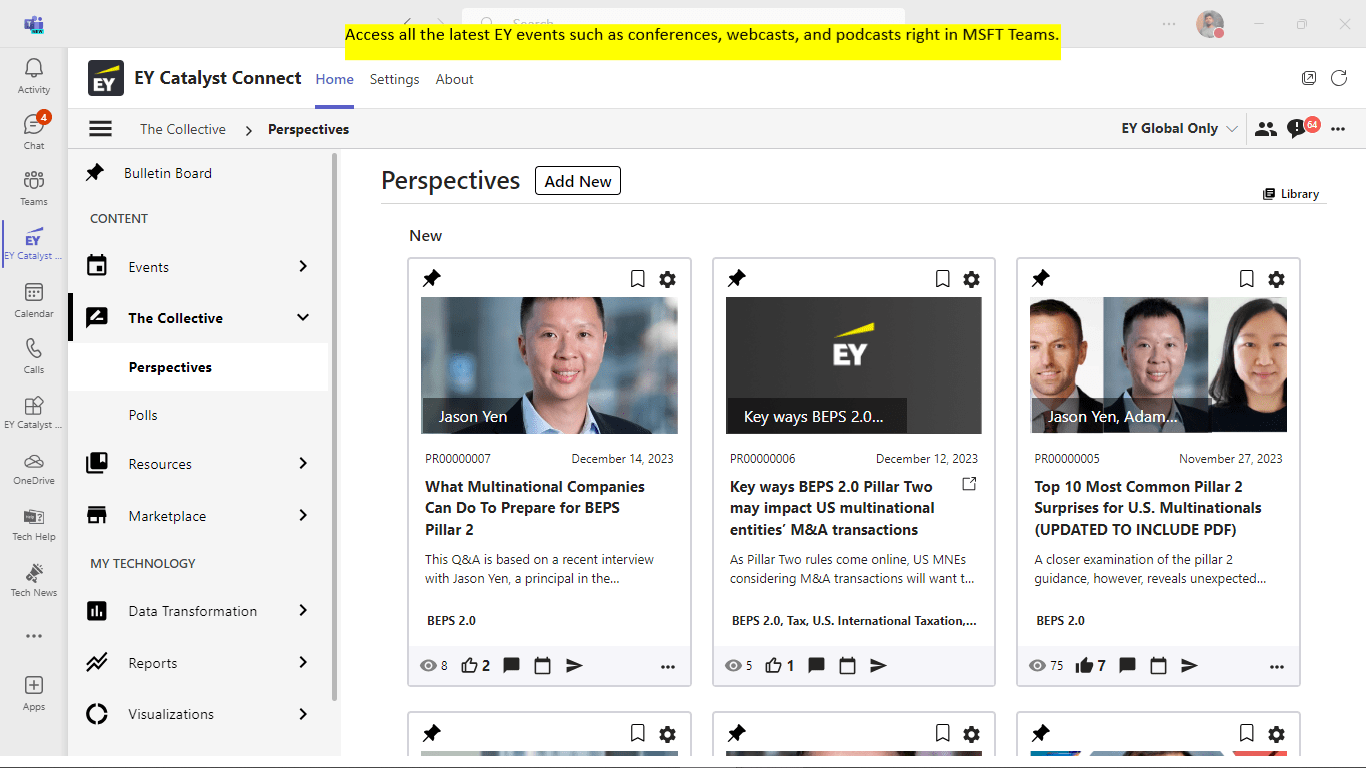Open feedback notifications with 64 badge

pos(1302,127)
